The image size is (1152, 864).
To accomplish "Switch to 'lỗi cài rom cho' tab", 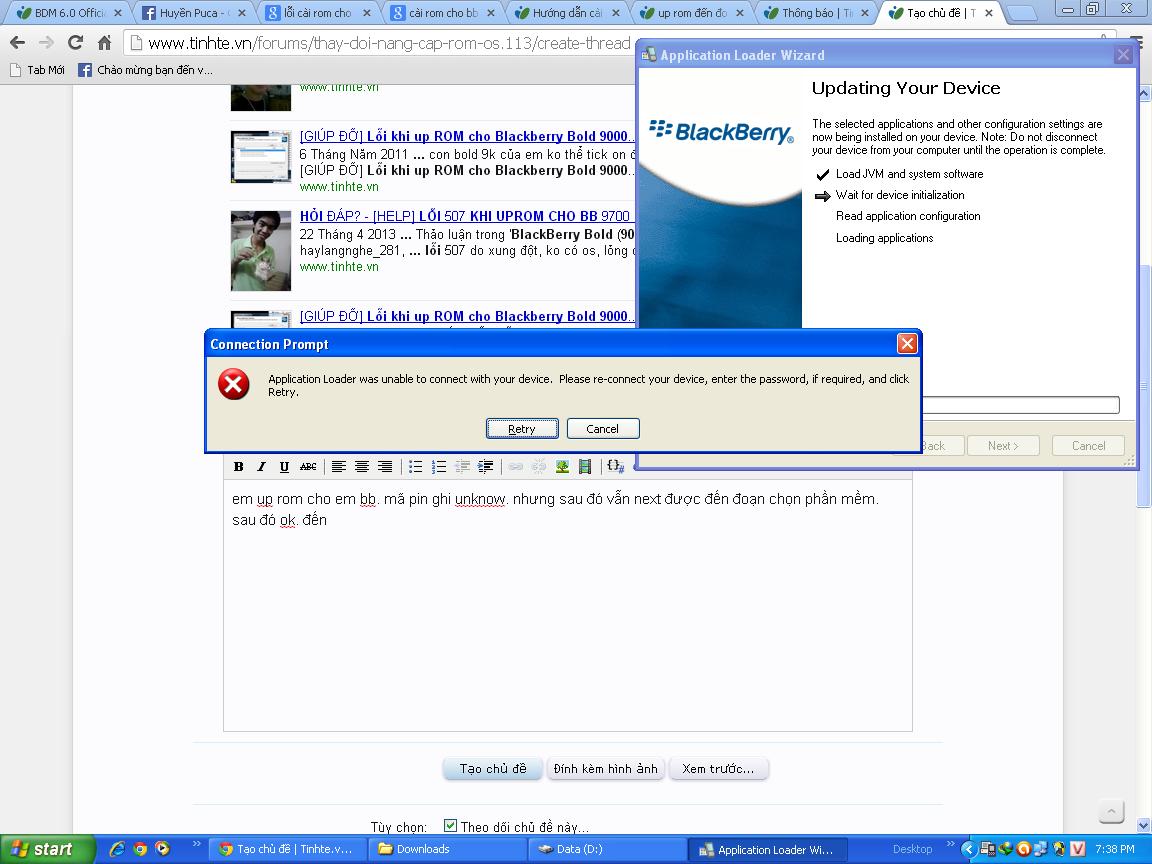I will pyautogui.click(x=317, y=12).
